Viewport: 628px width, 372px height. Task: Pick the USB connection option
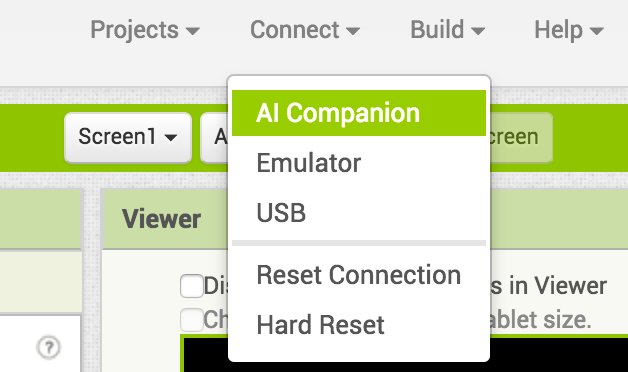pyautogui.click(x=359, y=213)
